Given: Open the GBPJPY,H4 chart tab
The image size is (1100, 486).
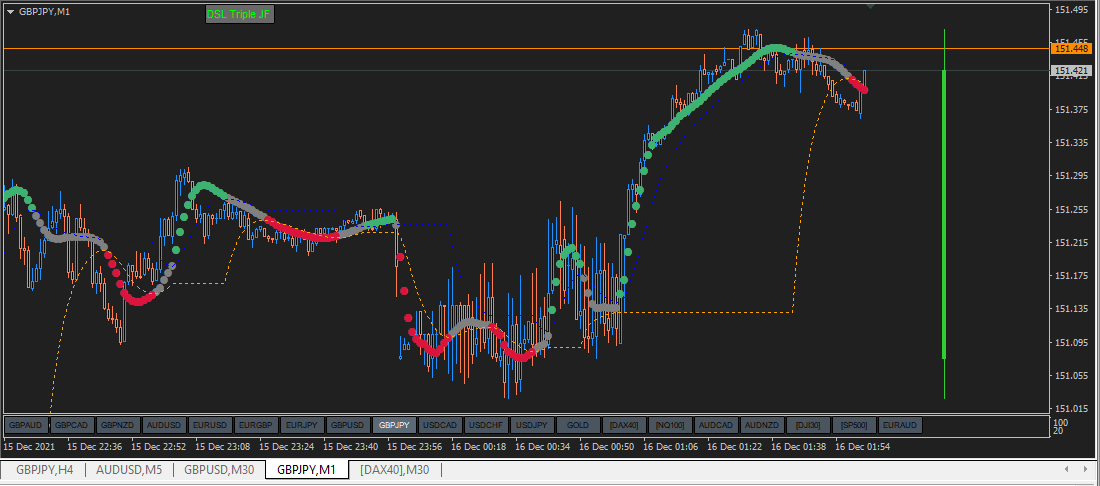Looking at the screenshot, I should click(x=43, y=470).
